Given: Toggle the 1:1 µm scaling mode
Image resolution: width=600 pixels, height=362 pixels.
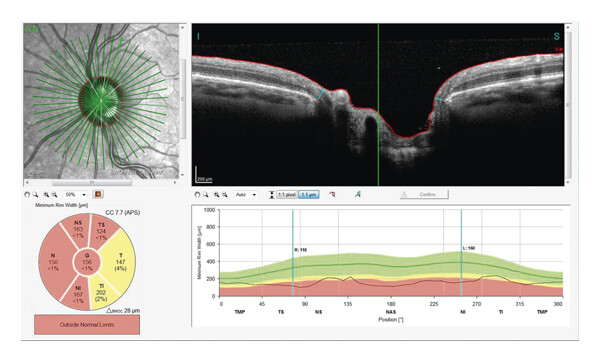Looking at the screenshot, I should [308, 195].
